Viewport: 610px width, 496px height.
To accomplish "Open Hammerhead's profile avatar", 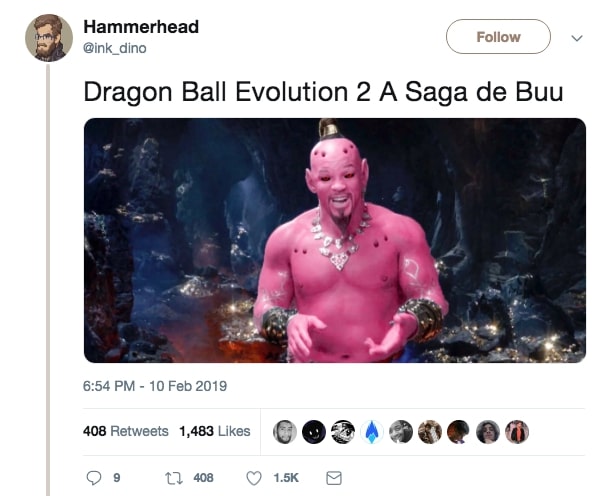I will pos(49,38).
